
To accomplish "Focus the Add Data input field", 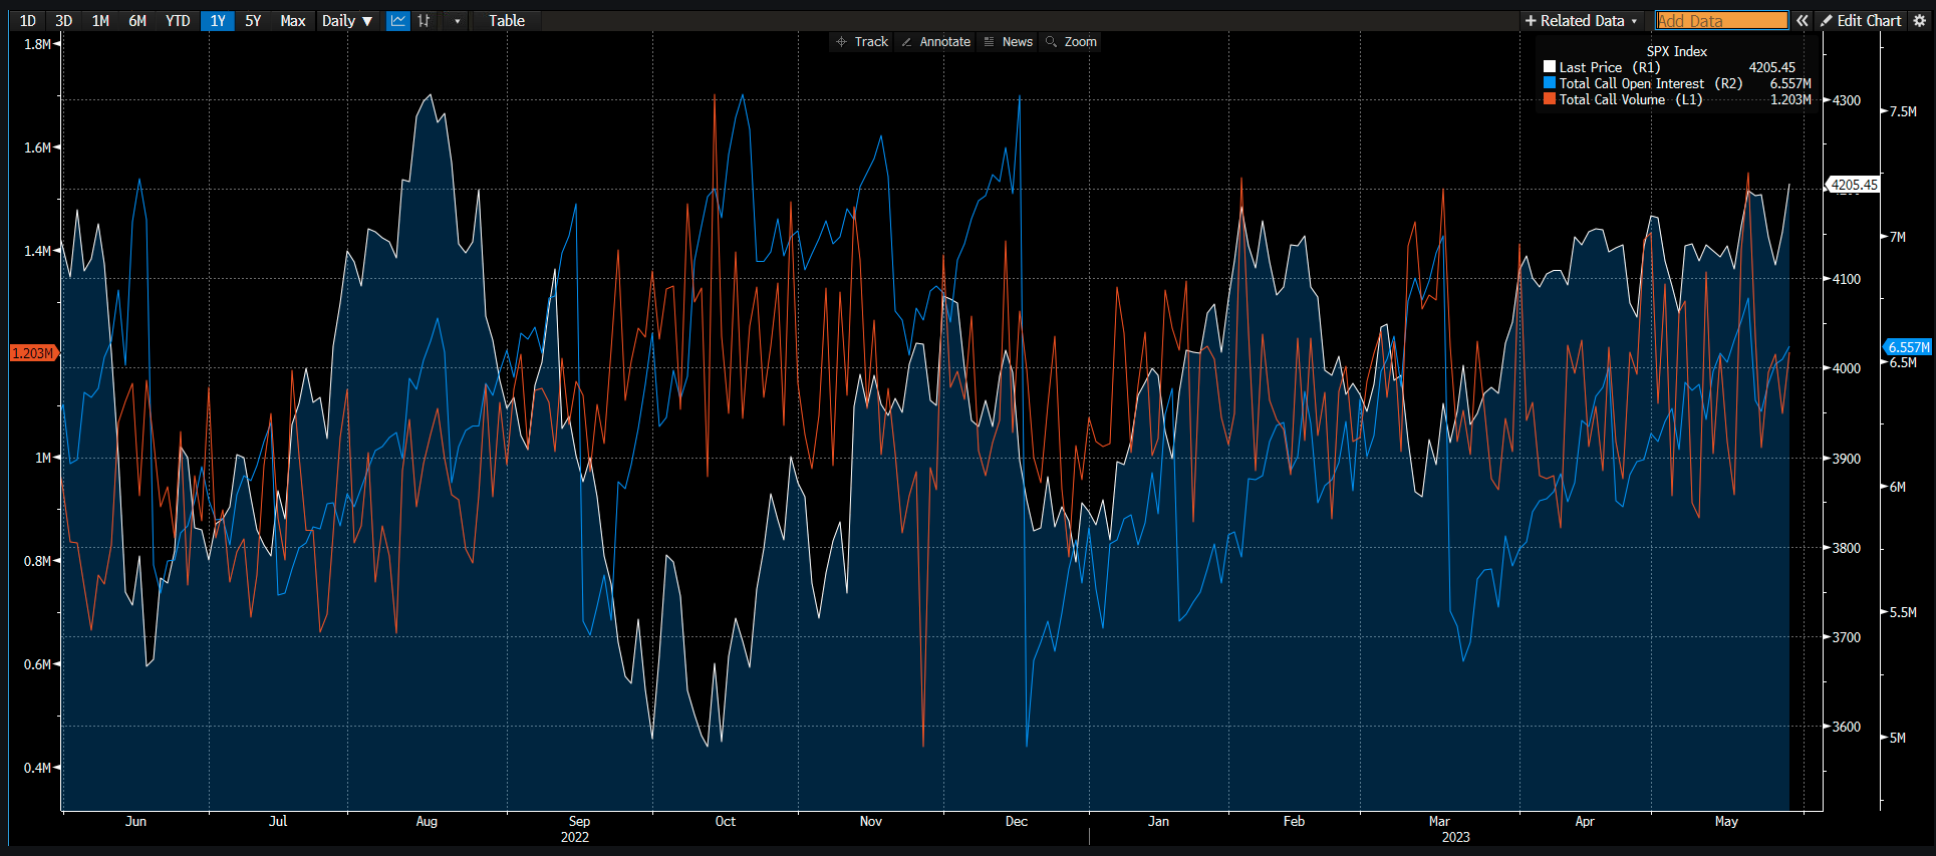I will 1721,21.
